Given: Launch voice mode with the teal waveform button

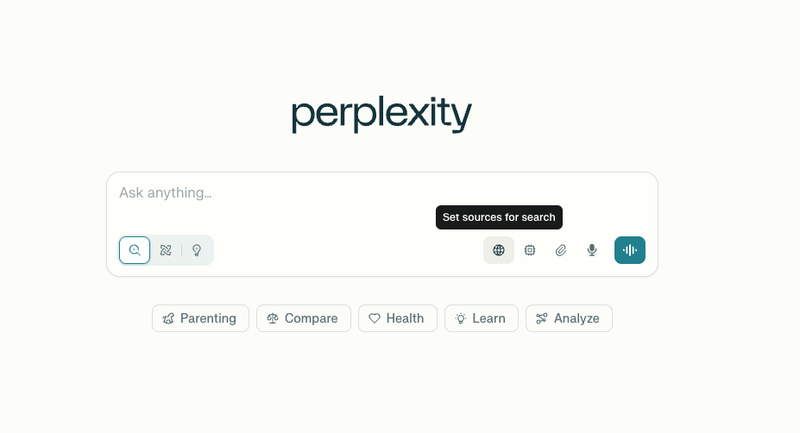Looking at the screenshot, I should point(630,250).
